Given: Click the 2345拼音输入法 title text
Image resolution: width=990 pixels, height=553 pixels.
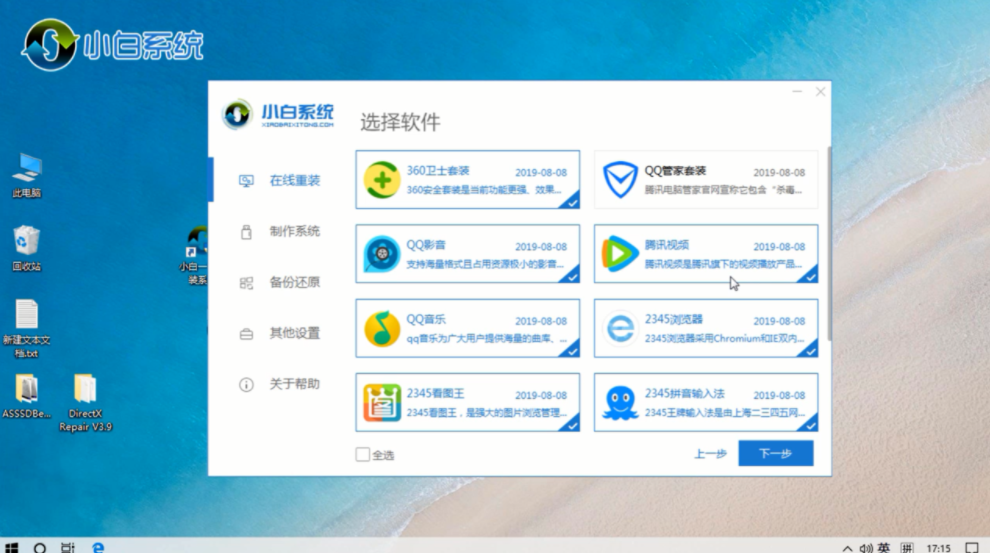Looking at the screenshot, I should coord(684,394).
